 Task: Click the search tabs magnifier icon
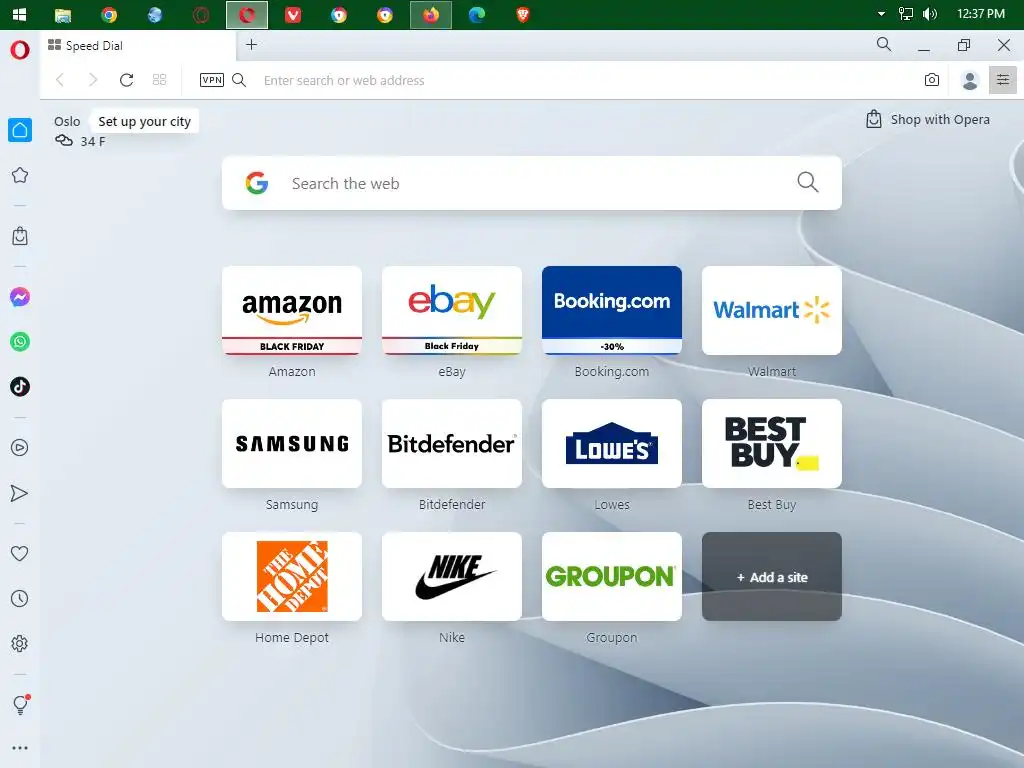point(884,44)
